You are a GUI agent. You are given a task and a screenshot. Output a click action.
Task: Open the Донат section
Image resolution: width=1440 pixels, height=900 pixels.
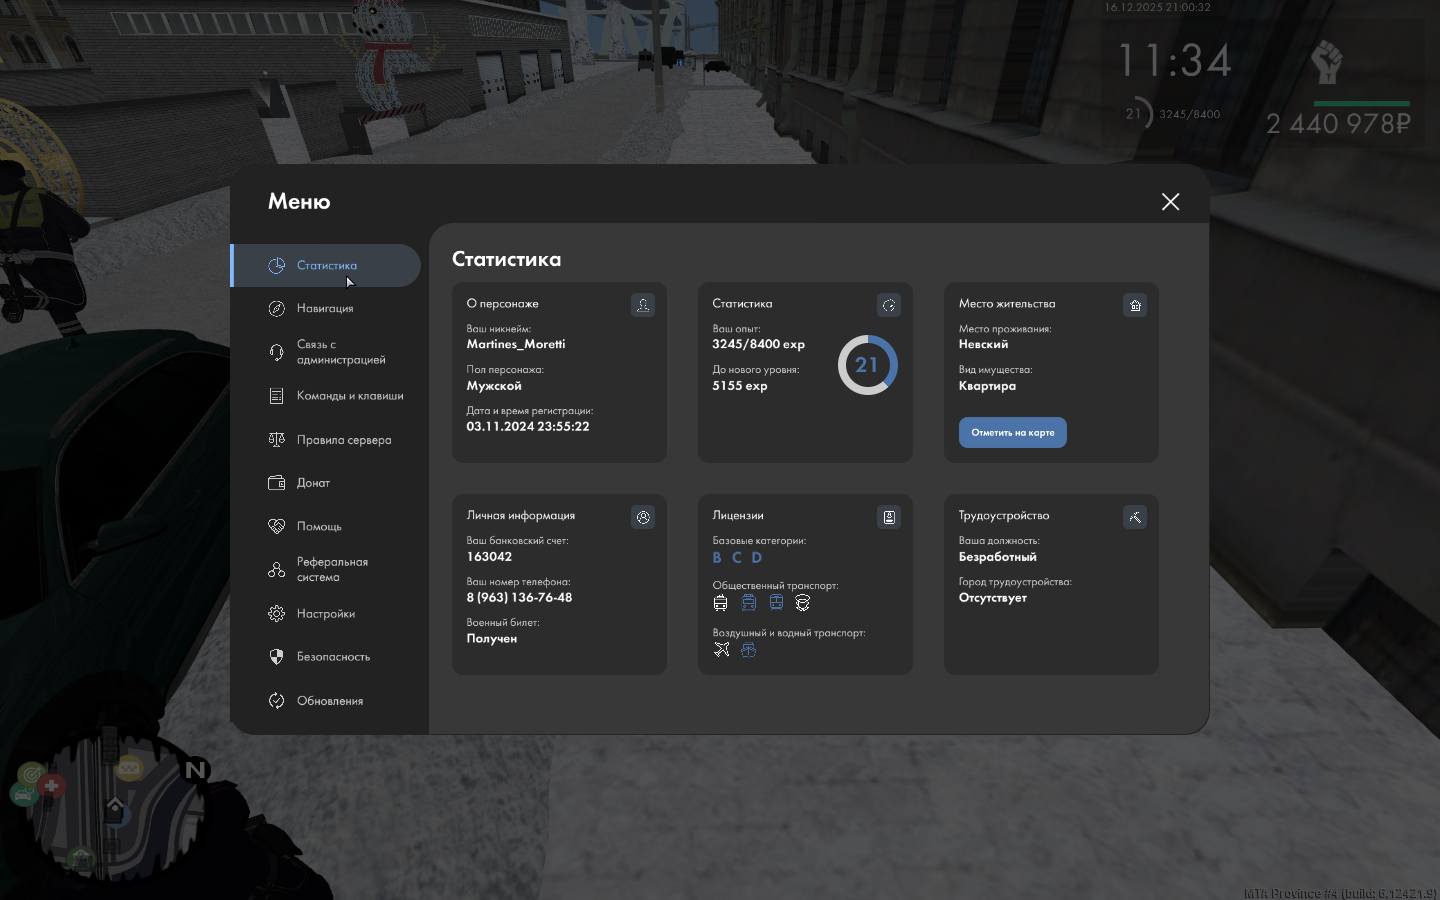point(326,483)
